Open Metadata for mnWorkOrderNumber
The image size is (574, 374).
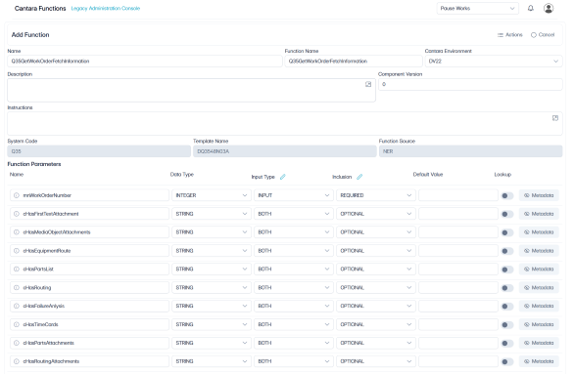pos(538,195)
